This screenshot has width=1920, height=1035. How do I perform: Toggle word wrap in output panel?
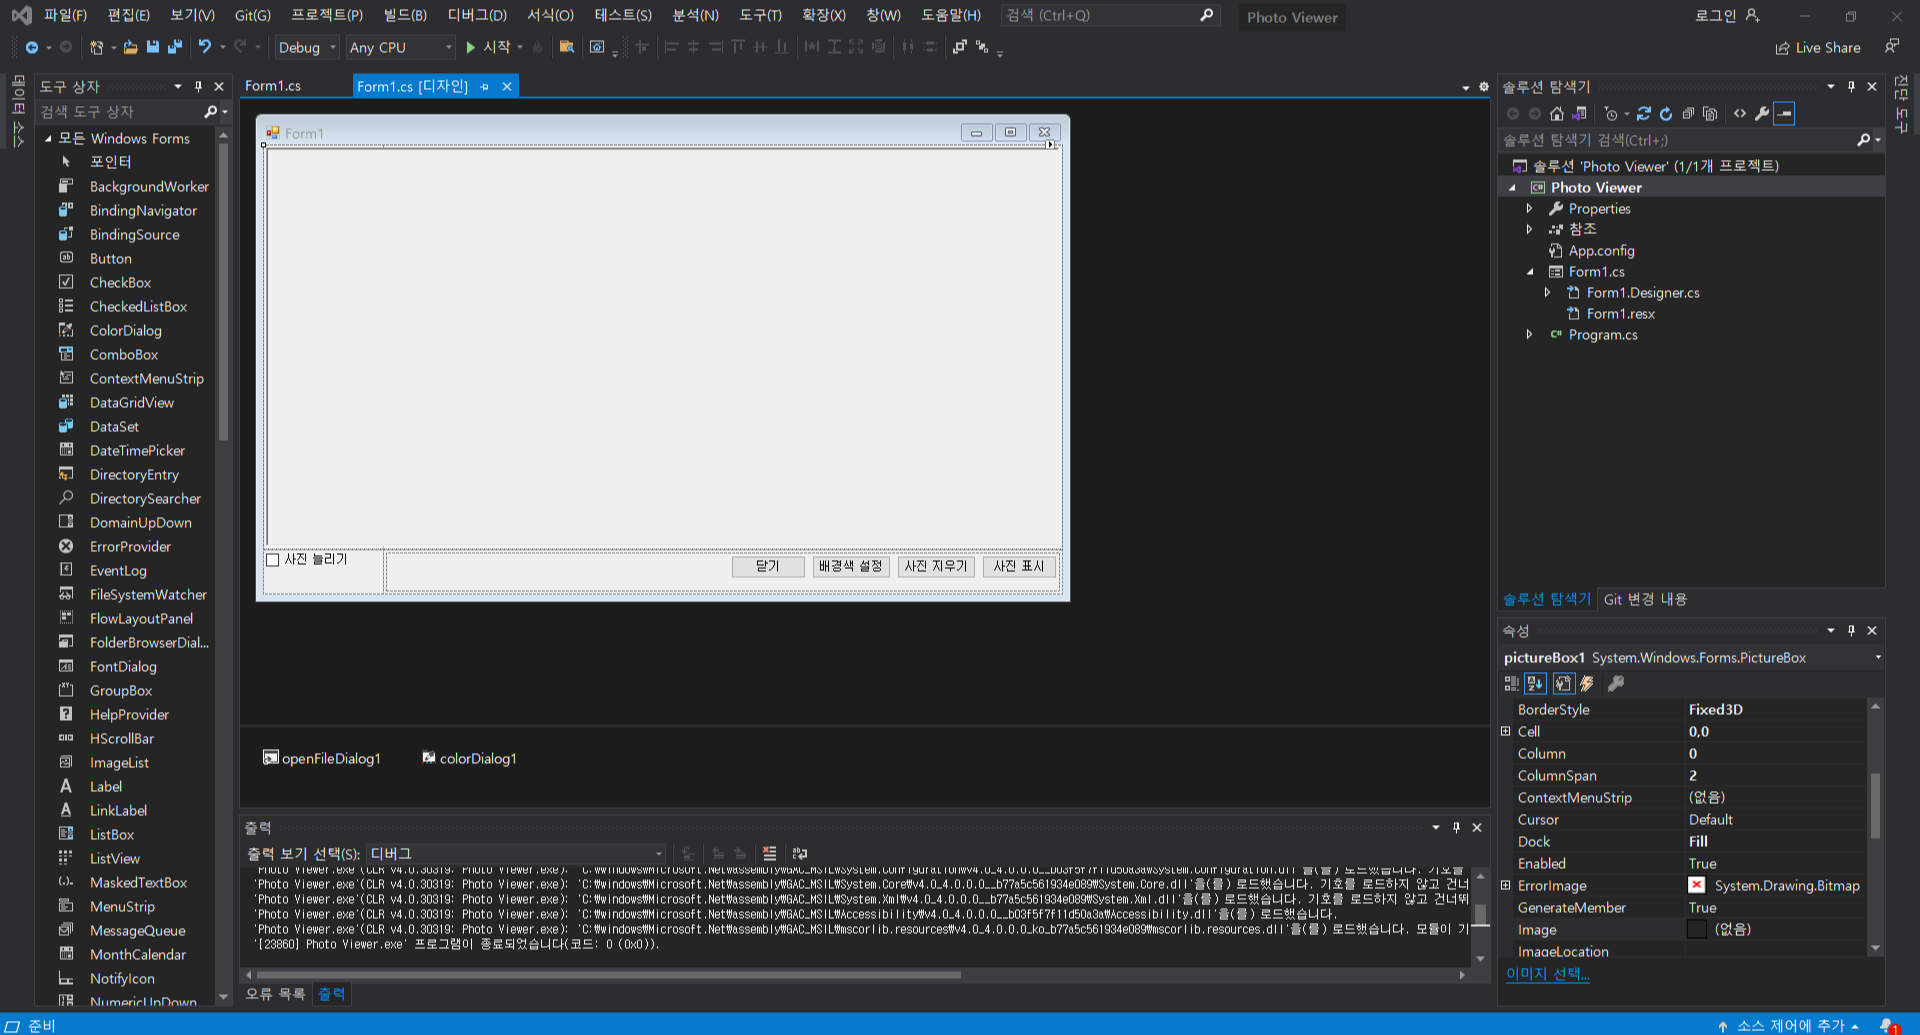(799, 854)
